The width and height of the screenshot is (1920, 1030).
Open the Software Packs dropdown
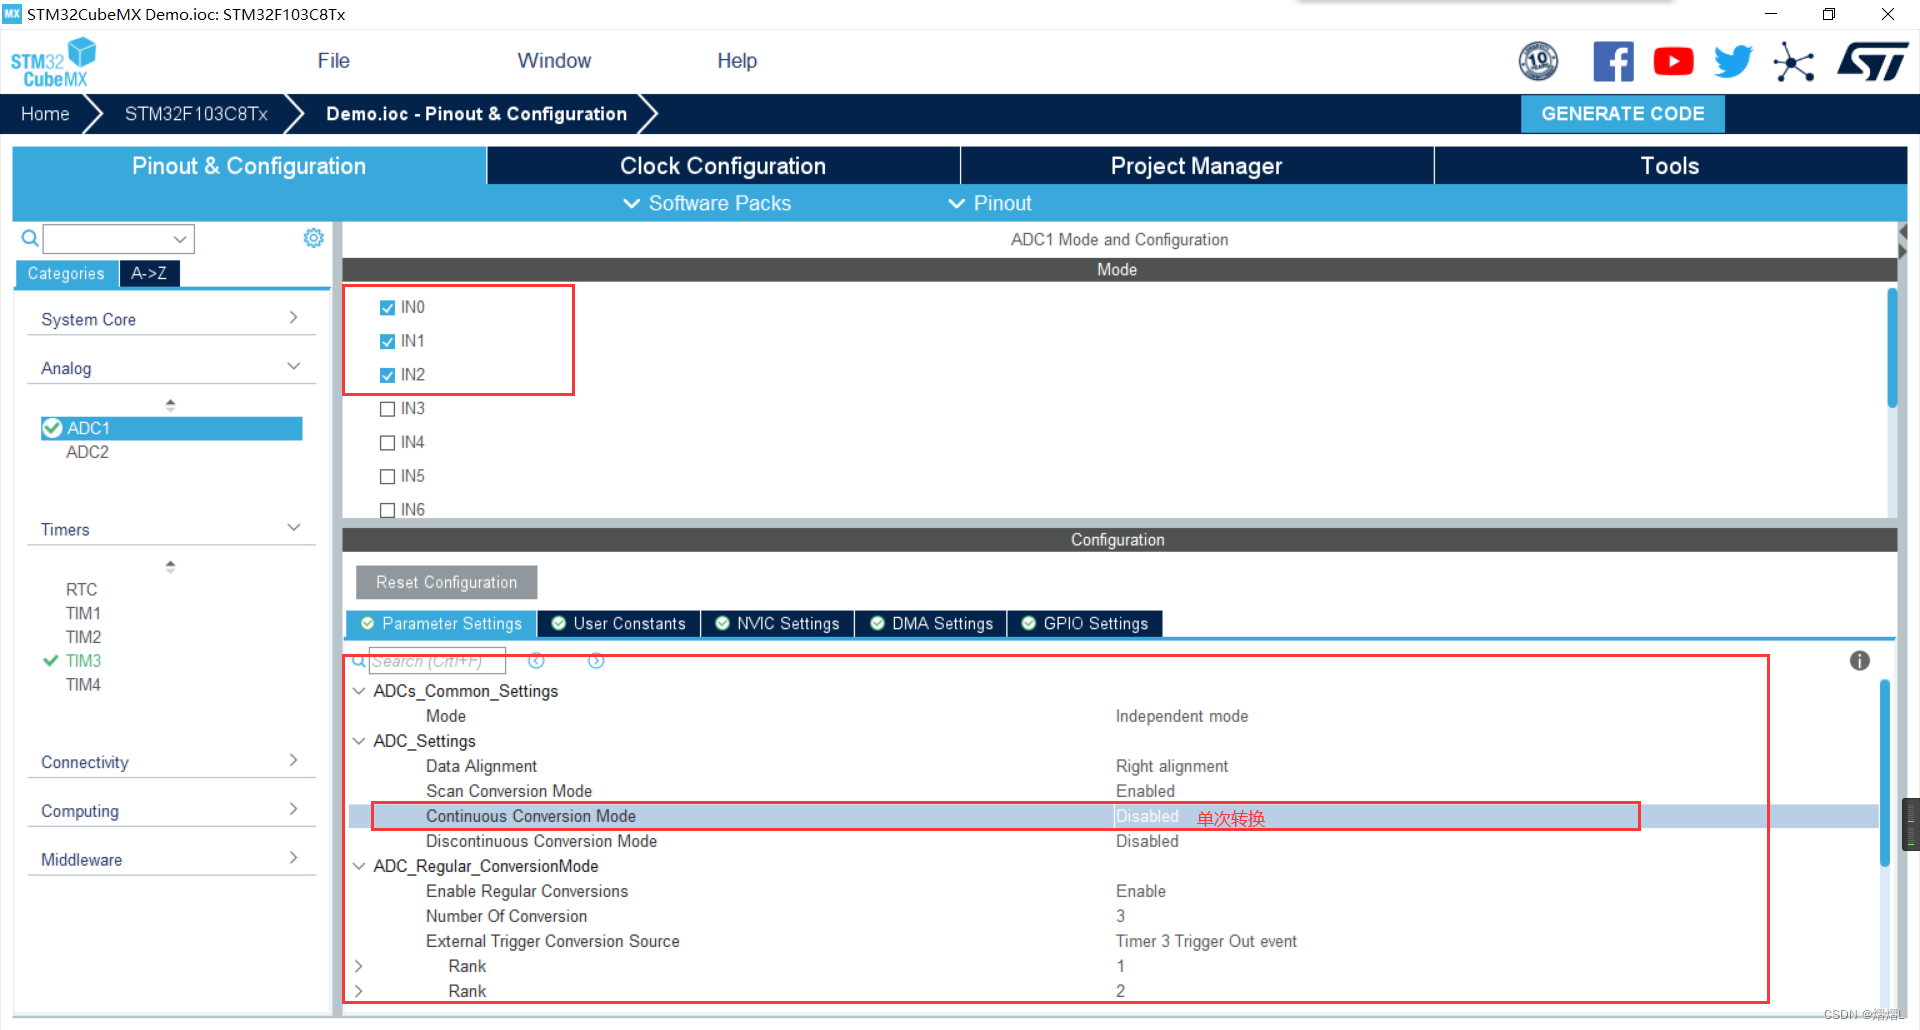pos(707,203)
